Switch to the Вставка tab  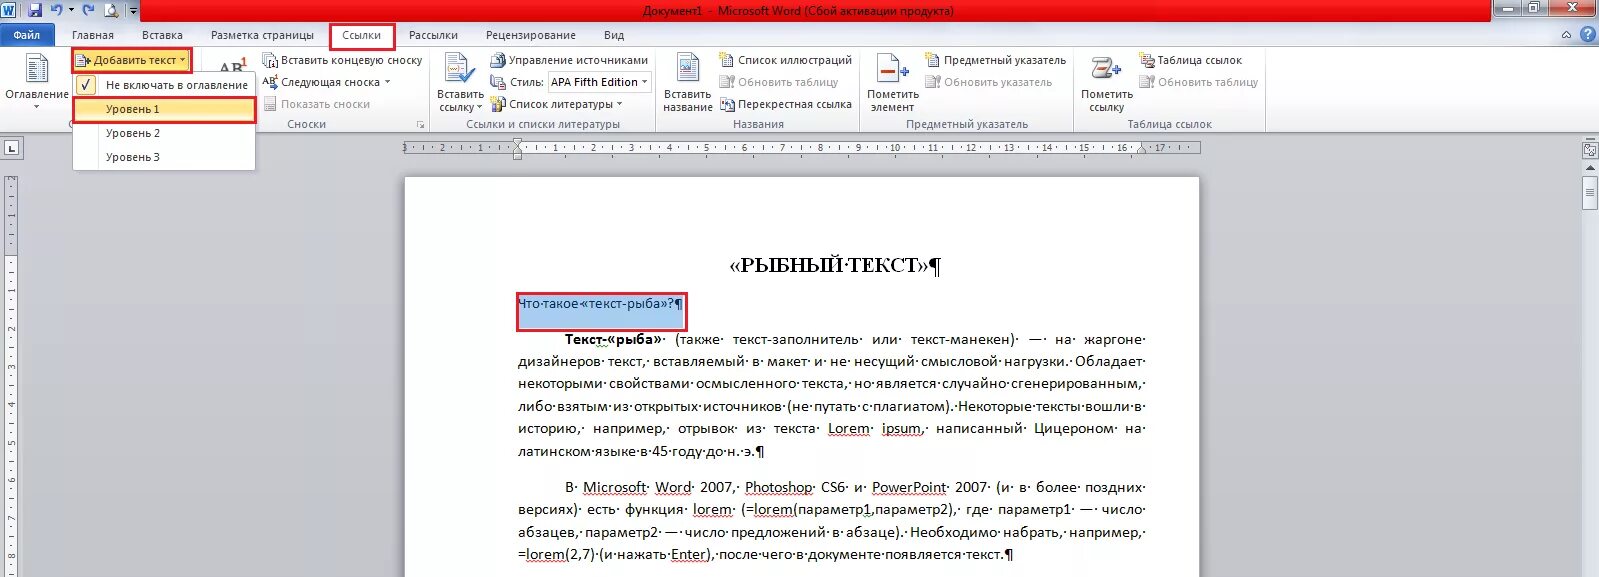coord(162,35)
